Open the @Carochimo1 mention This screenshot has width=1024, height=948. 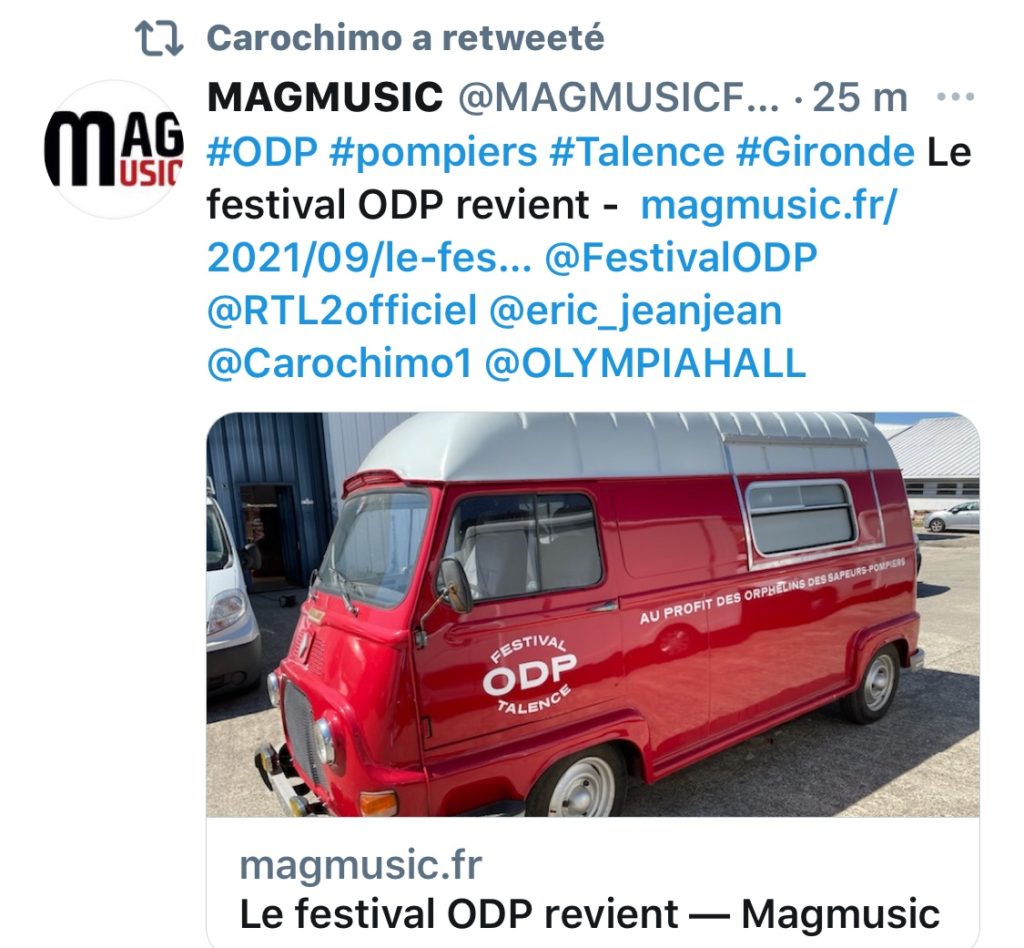(x=339, y=363)
